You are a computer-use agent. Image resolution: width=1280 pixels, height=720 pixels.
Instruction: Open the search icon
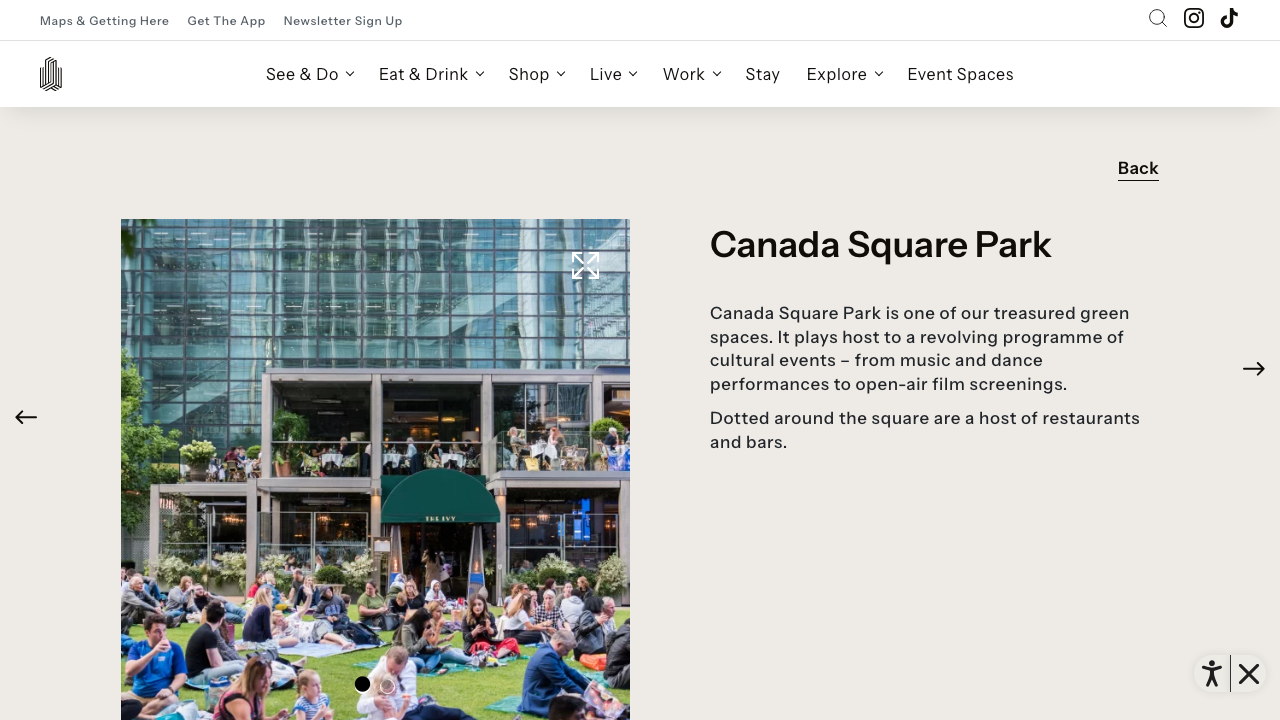click(x=1158, y=18)
